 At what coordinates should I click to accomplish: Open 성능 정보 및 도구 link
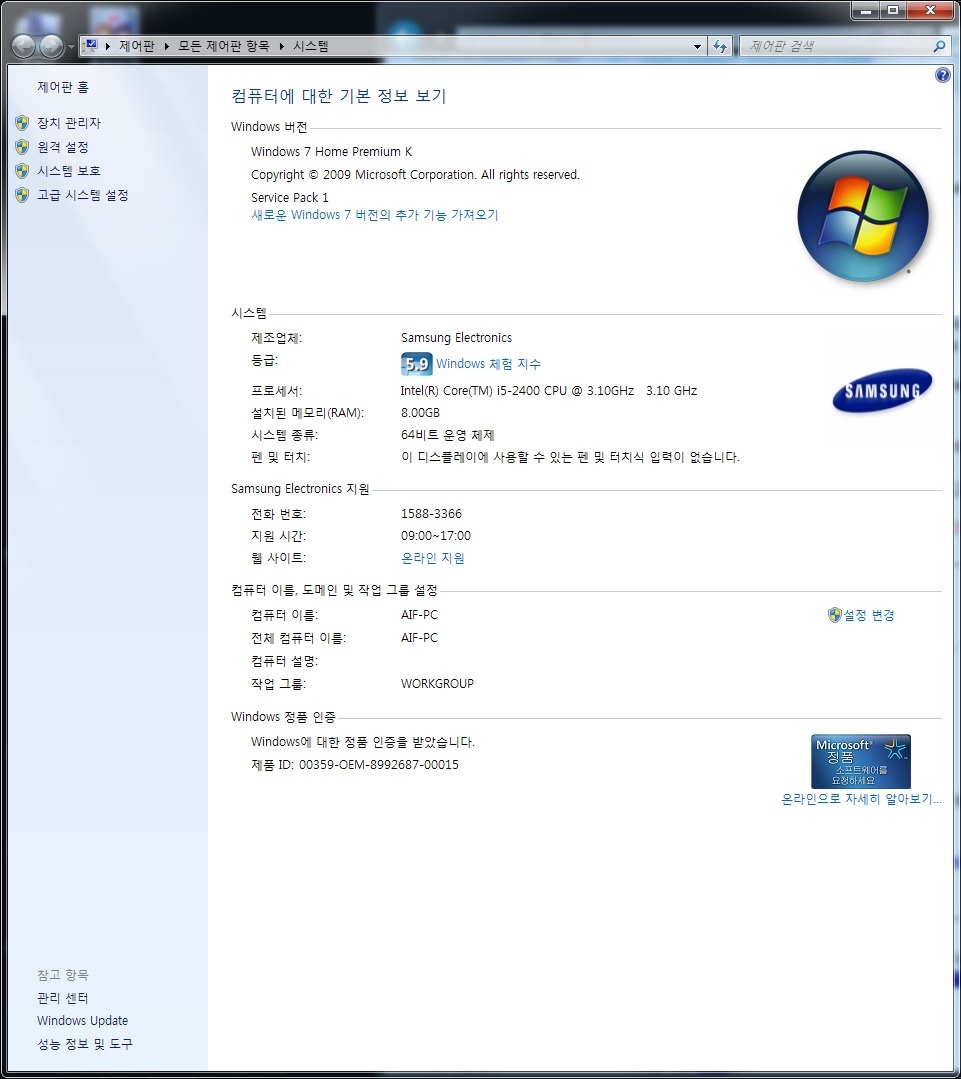point(85,1044)
